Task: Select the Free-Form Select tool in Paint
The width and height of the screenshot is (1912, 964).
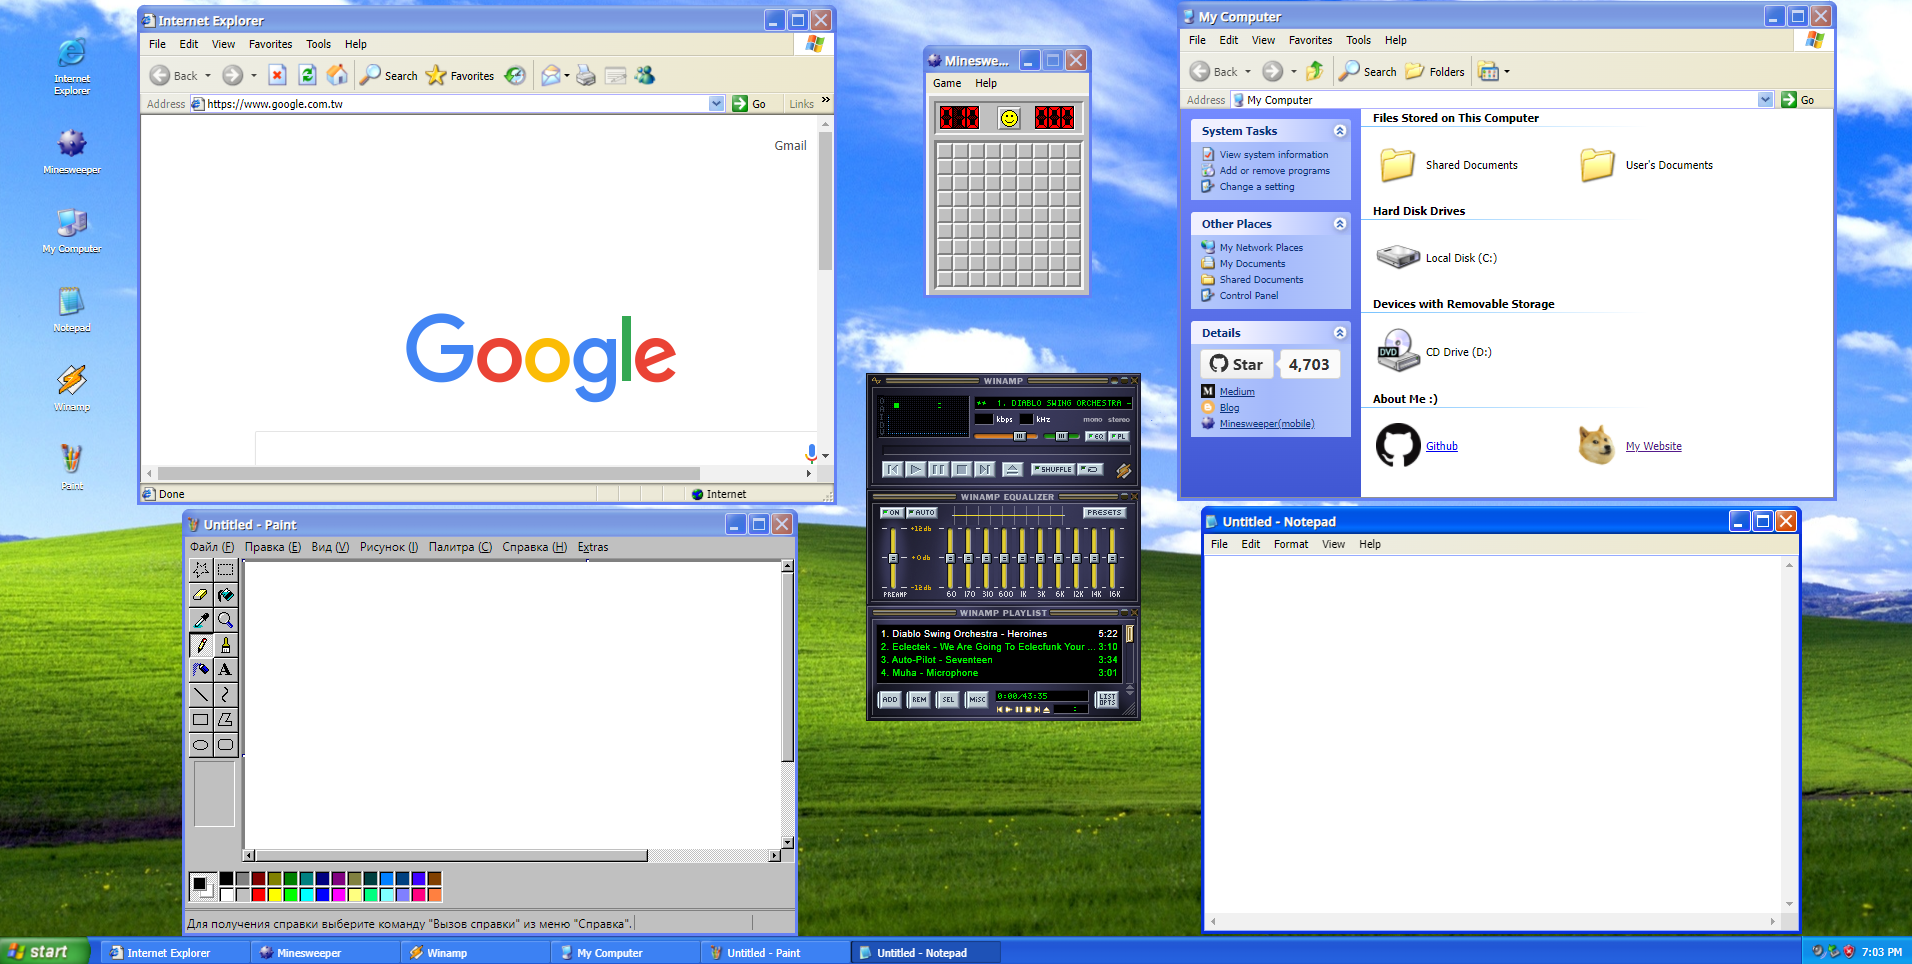Action: coord(201,570)
